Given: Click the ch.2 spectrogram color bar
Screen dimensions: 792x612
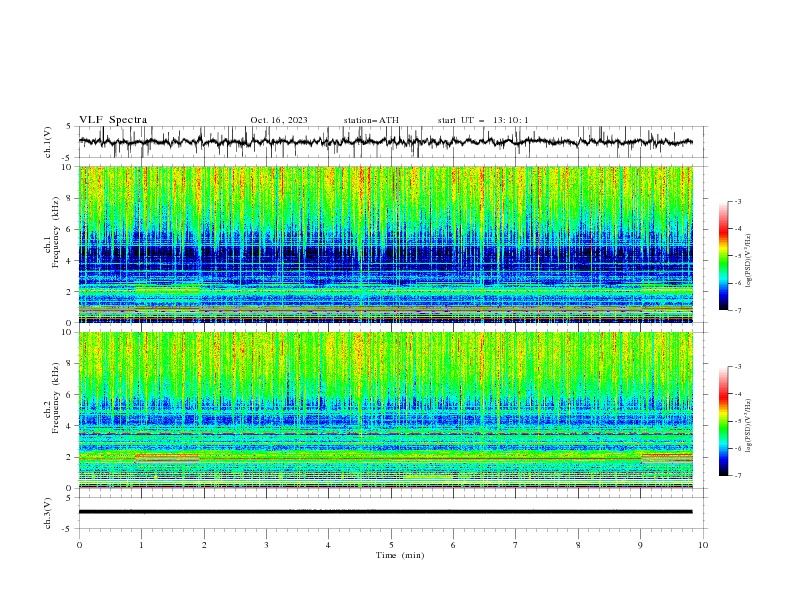Looking at the screenshot, I should (723, 421).
